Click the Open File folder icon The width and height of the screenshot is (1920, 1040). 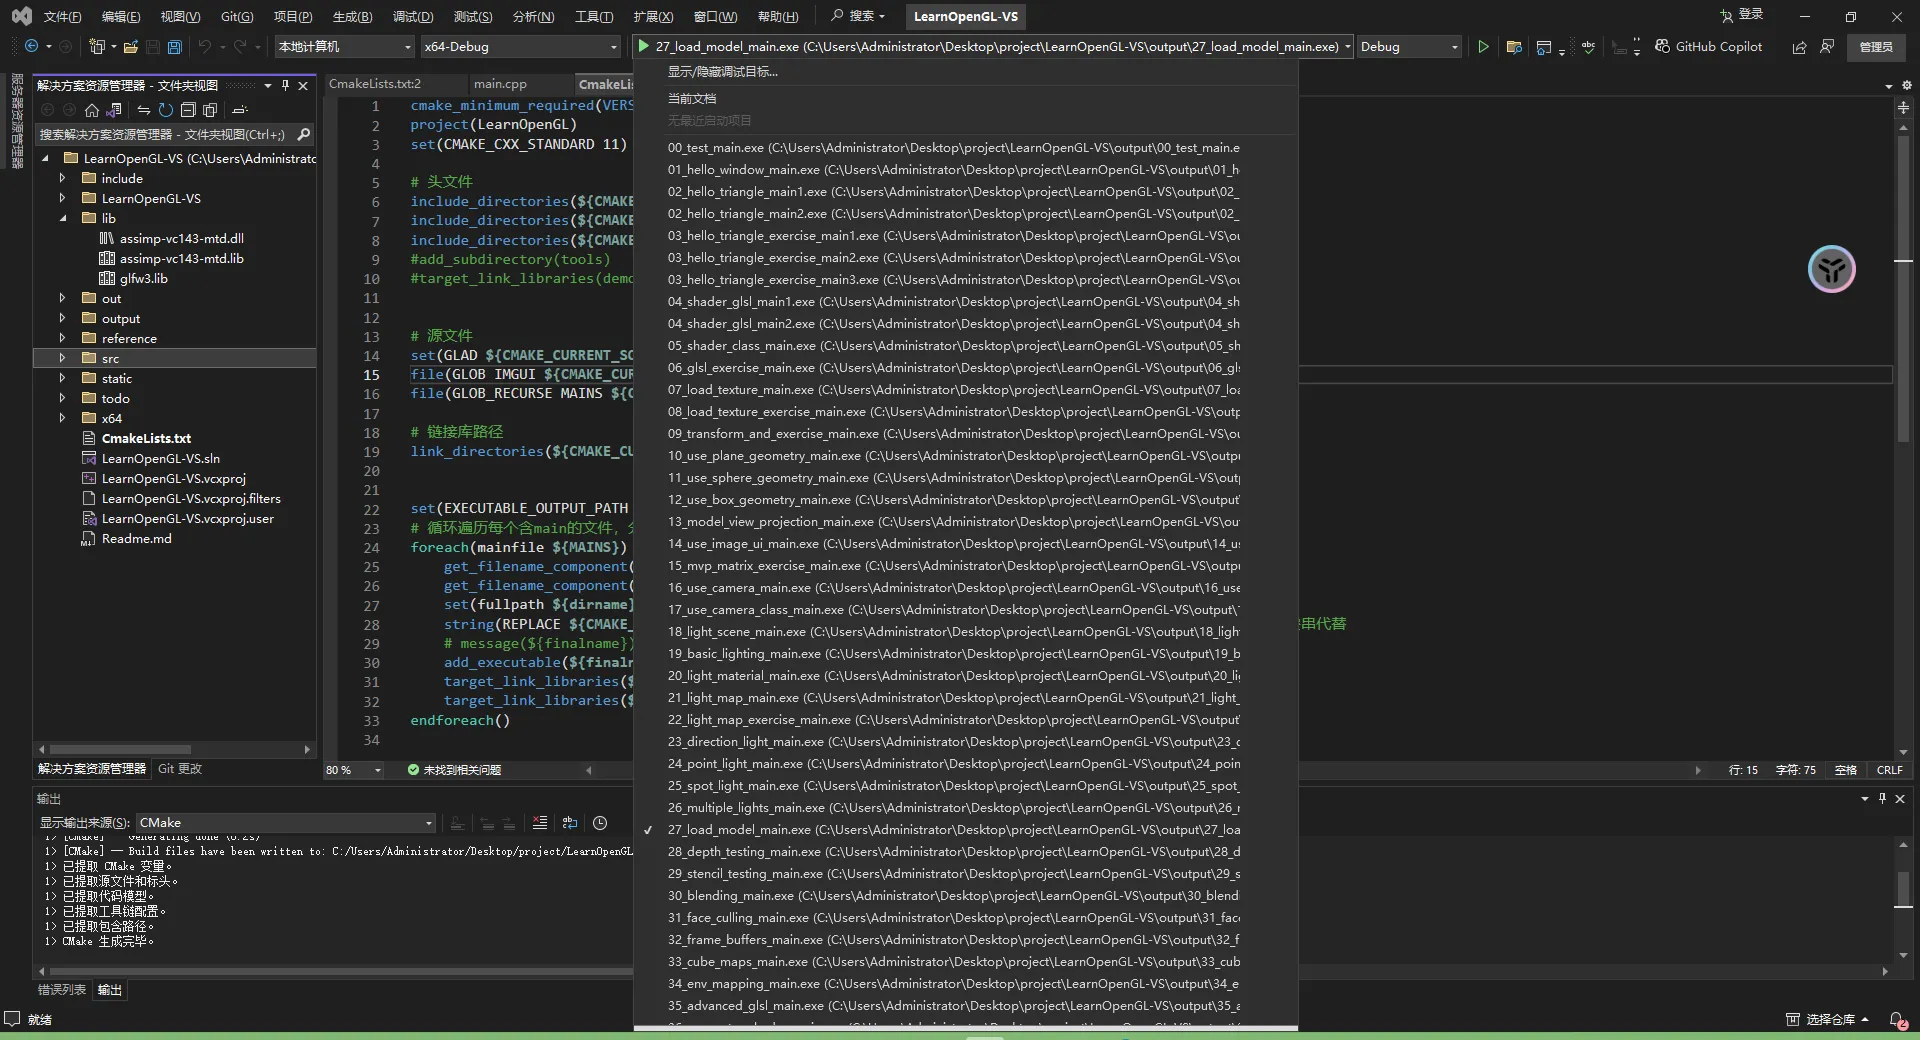coord(130,46)
